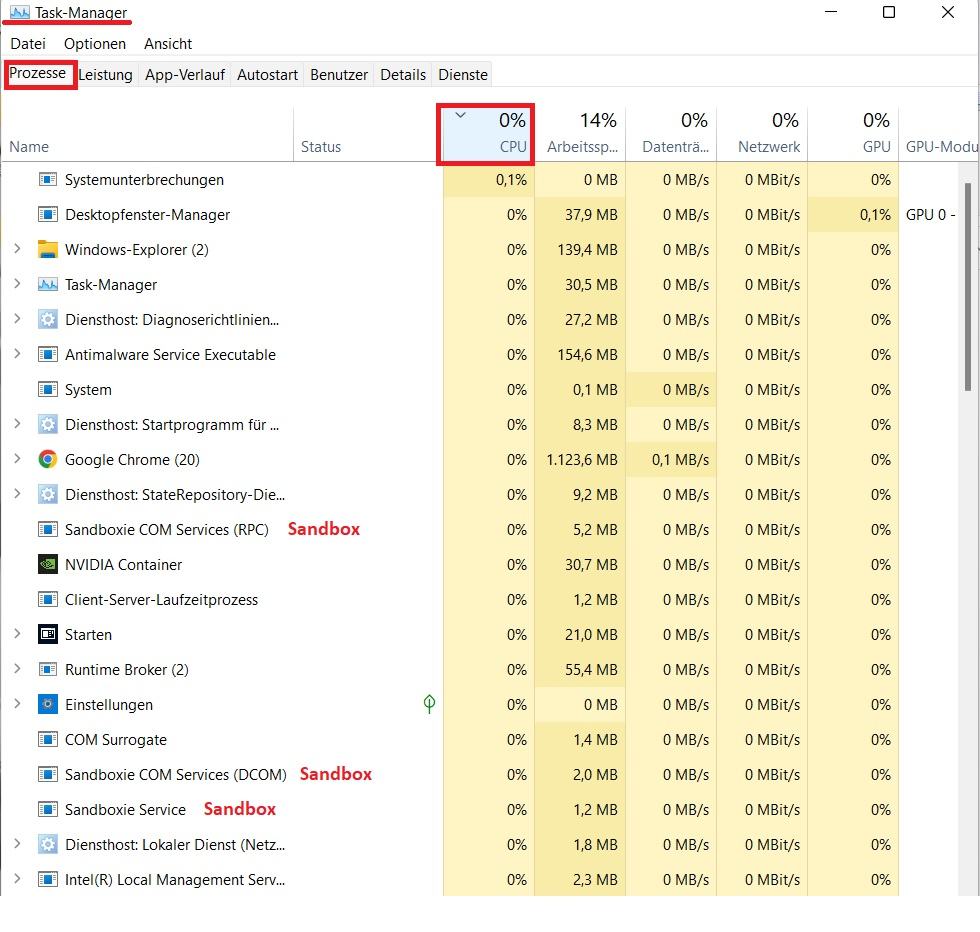Image resolution: width=980 pixels, height=932 pixels.
Task: Click the Diagnoserichtlinien Diensthost gear icon
Action: [x=48, y=320]
